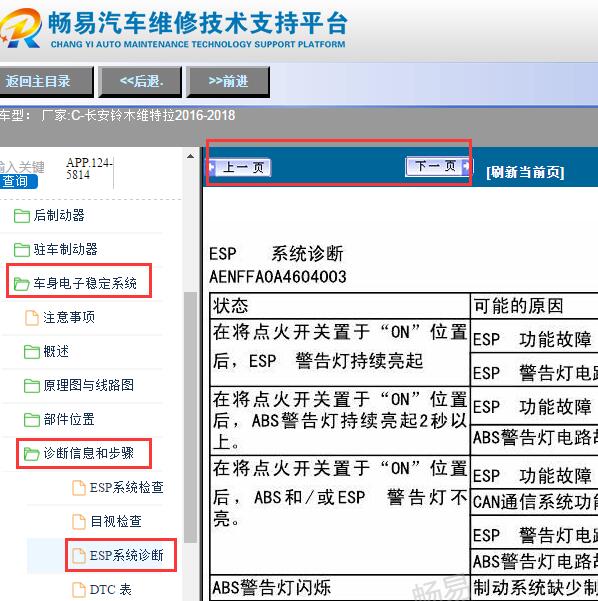Open the 原理图与线路图 folder icon
The image size is (598, 601).
point(32,386)
